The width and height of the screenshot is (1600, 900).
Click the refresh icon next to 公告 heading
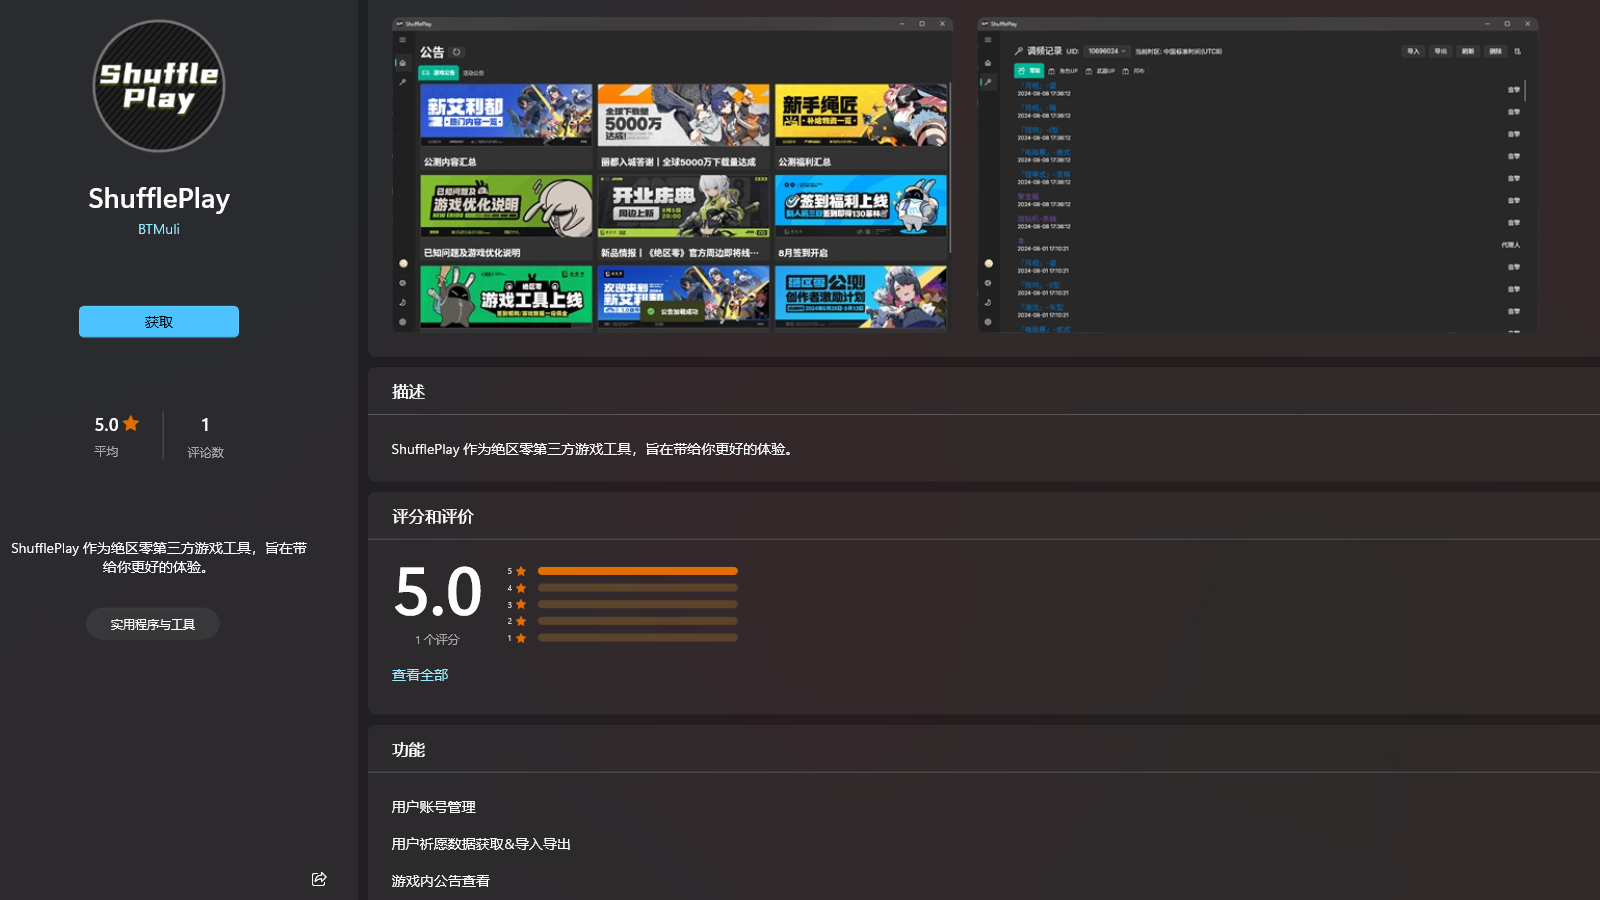[456, 52]
